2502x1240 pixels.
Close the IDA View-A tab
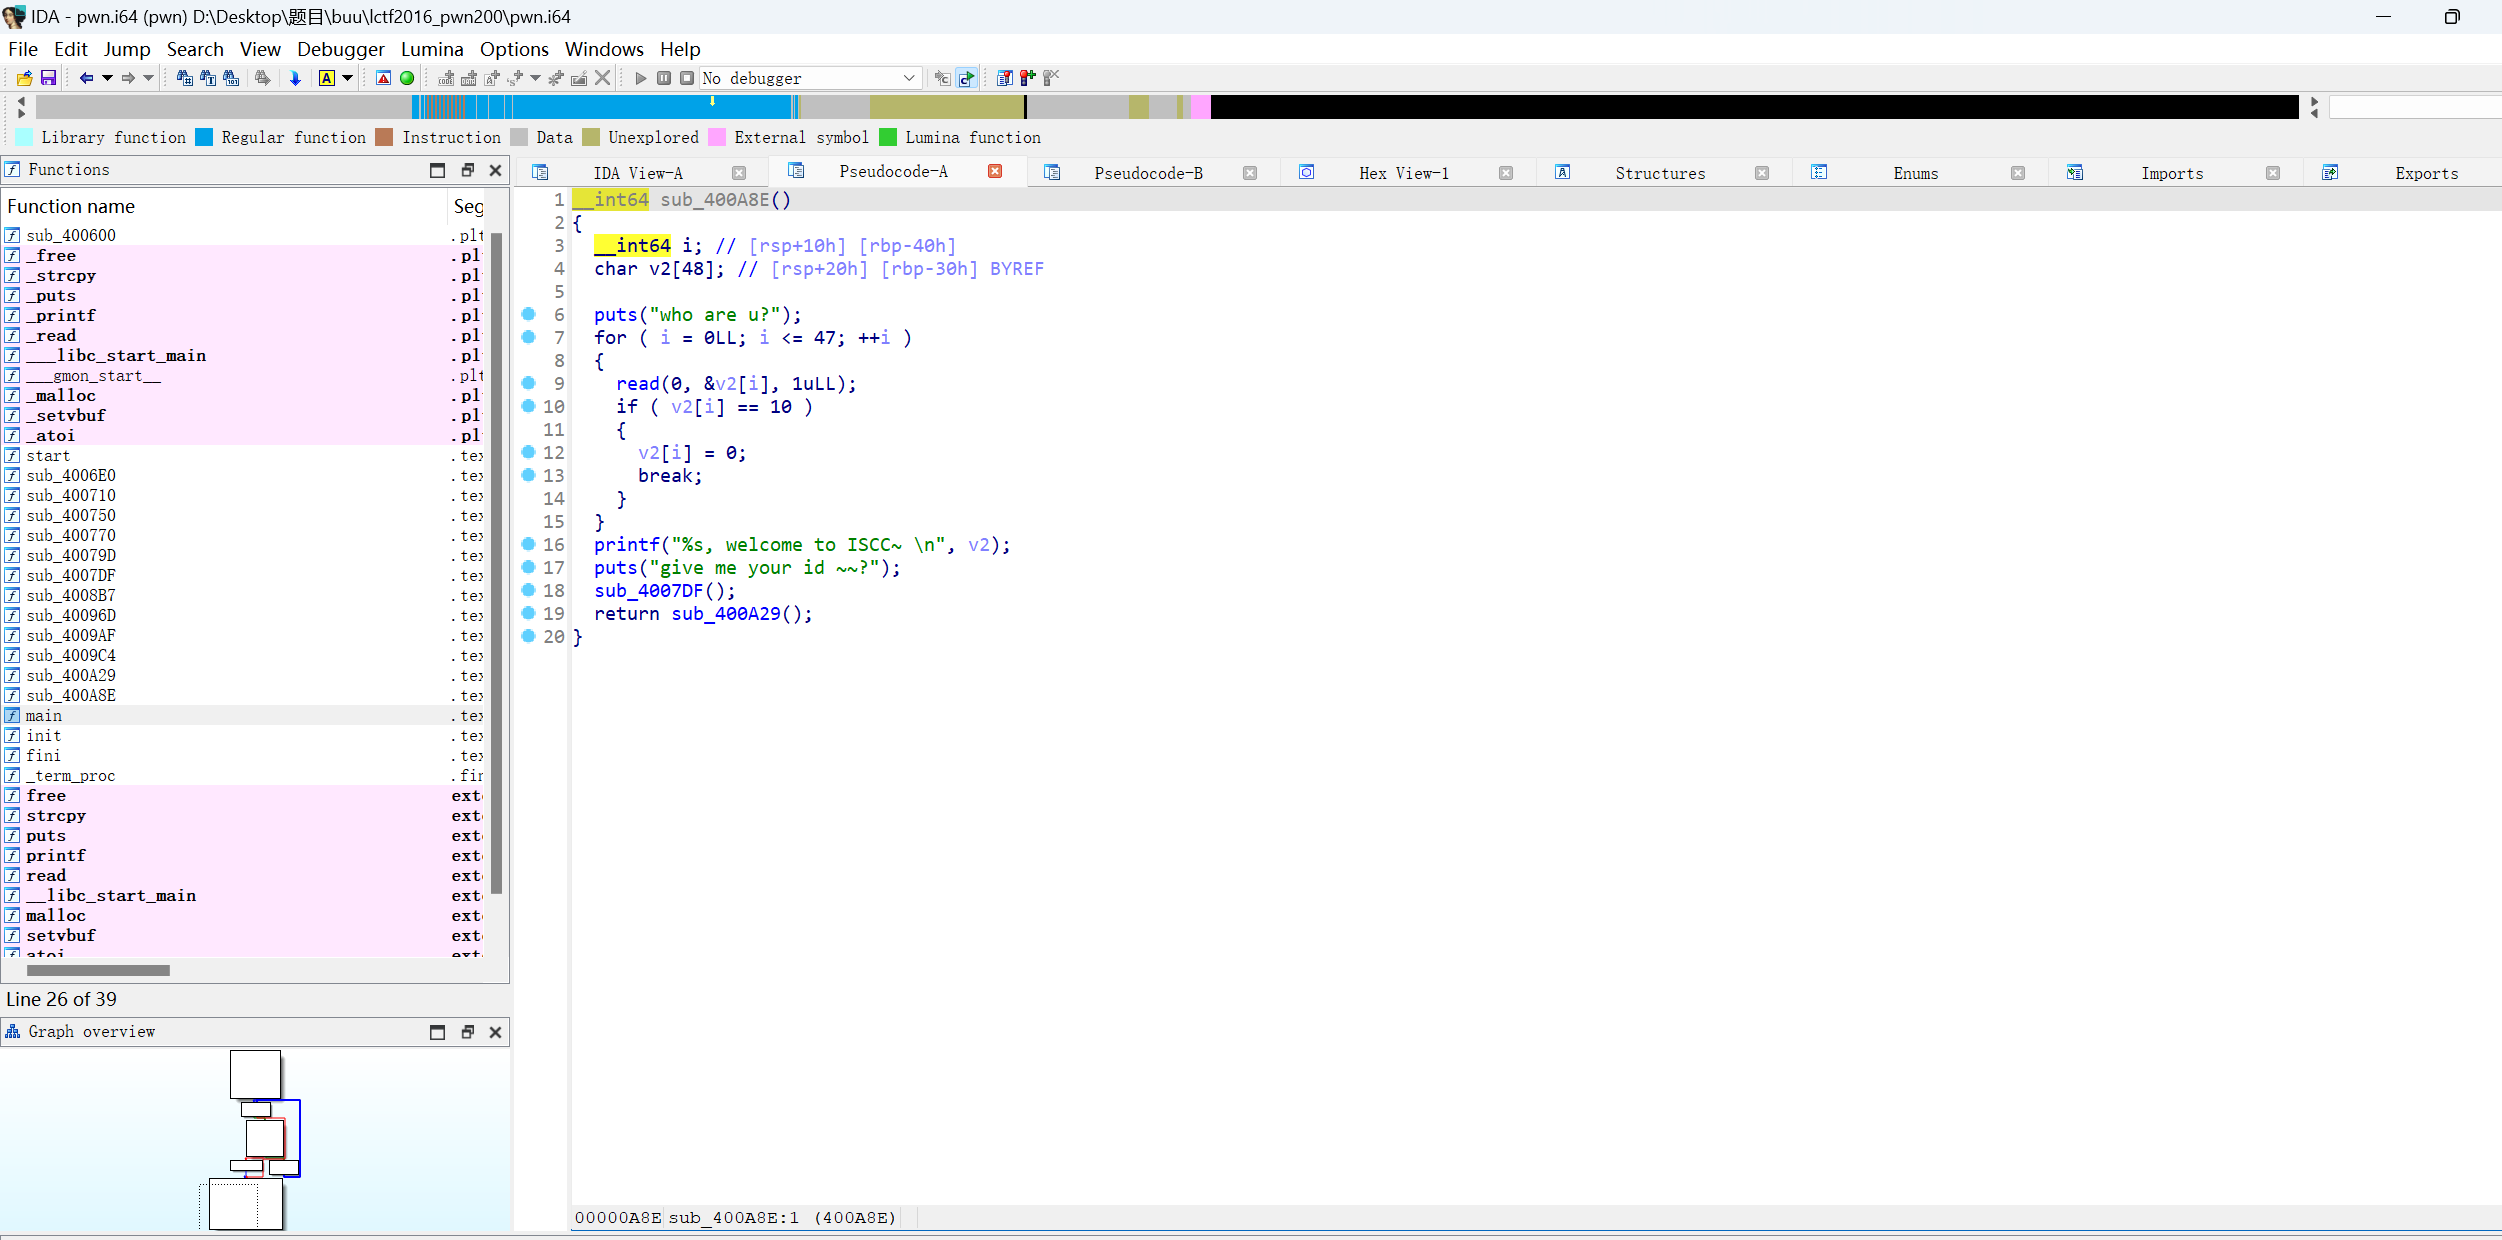pyautogui.click(x=739, y=173)
